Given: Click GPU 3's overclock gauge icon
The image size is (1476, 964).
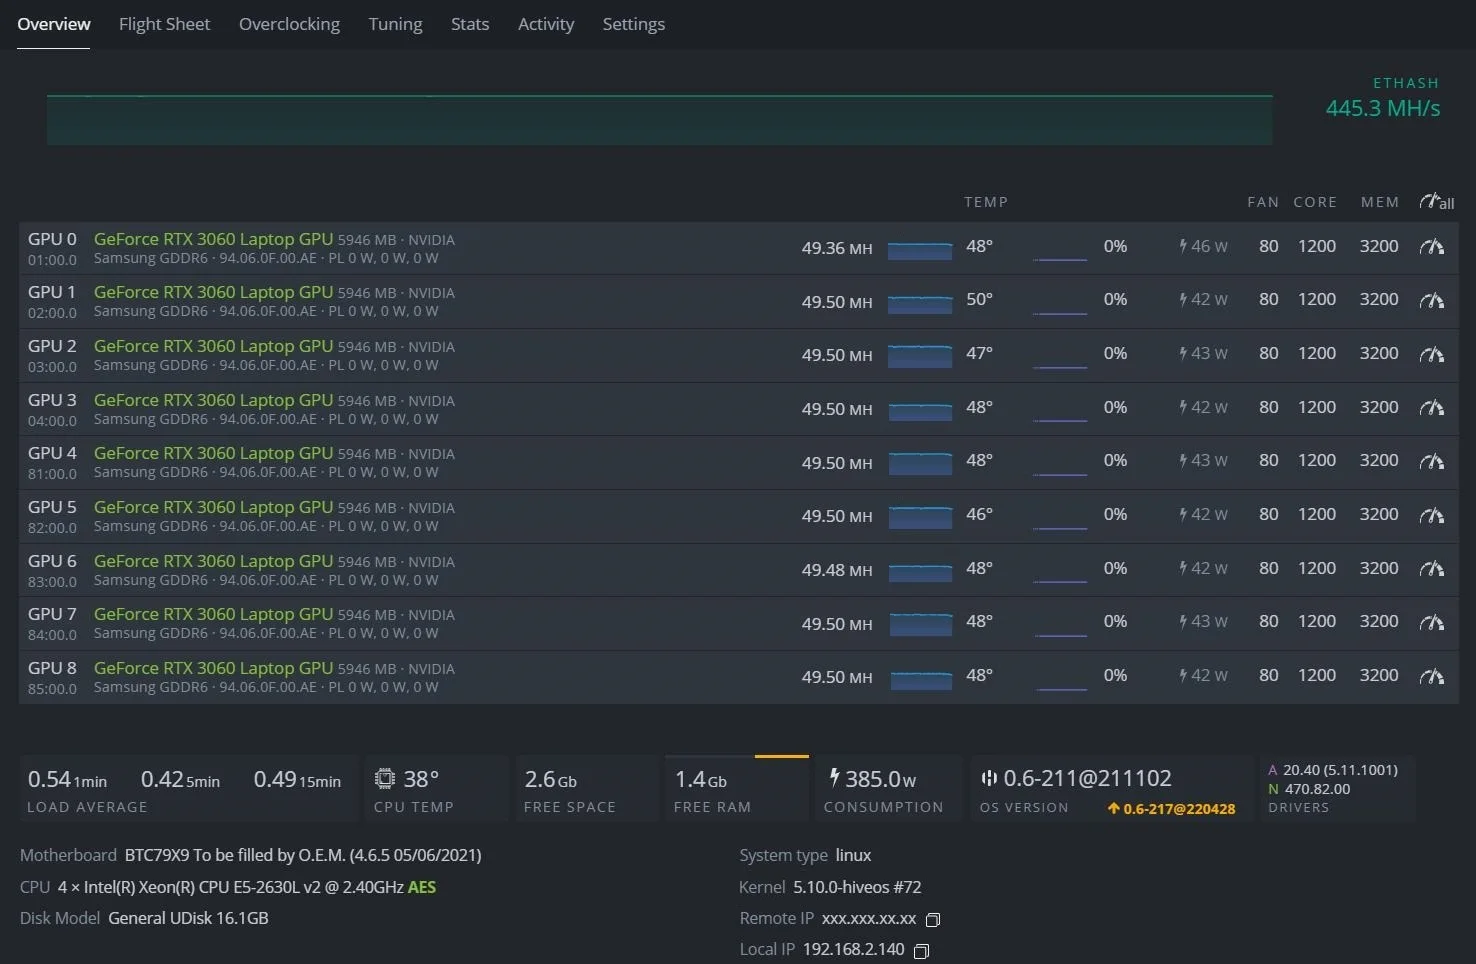Looking at the screenshot, I should [1432, 408].
